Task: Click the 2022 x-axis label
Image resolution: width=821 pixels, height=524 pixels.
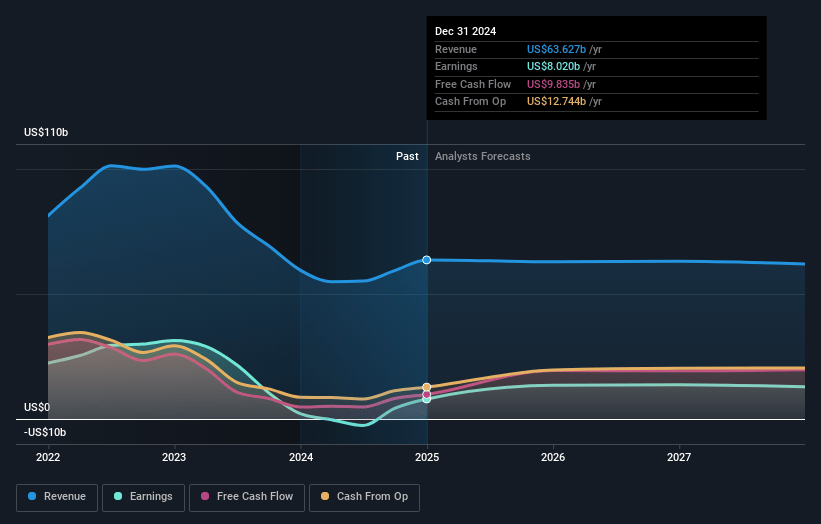Action: pos(48,457)
